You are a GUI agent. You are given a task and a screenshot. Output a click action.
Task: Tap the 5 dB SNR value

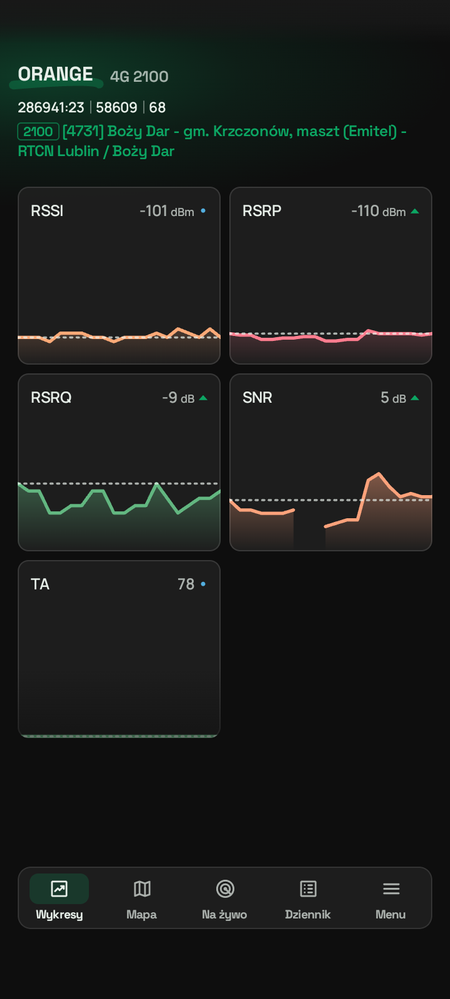tap(393, 398)
